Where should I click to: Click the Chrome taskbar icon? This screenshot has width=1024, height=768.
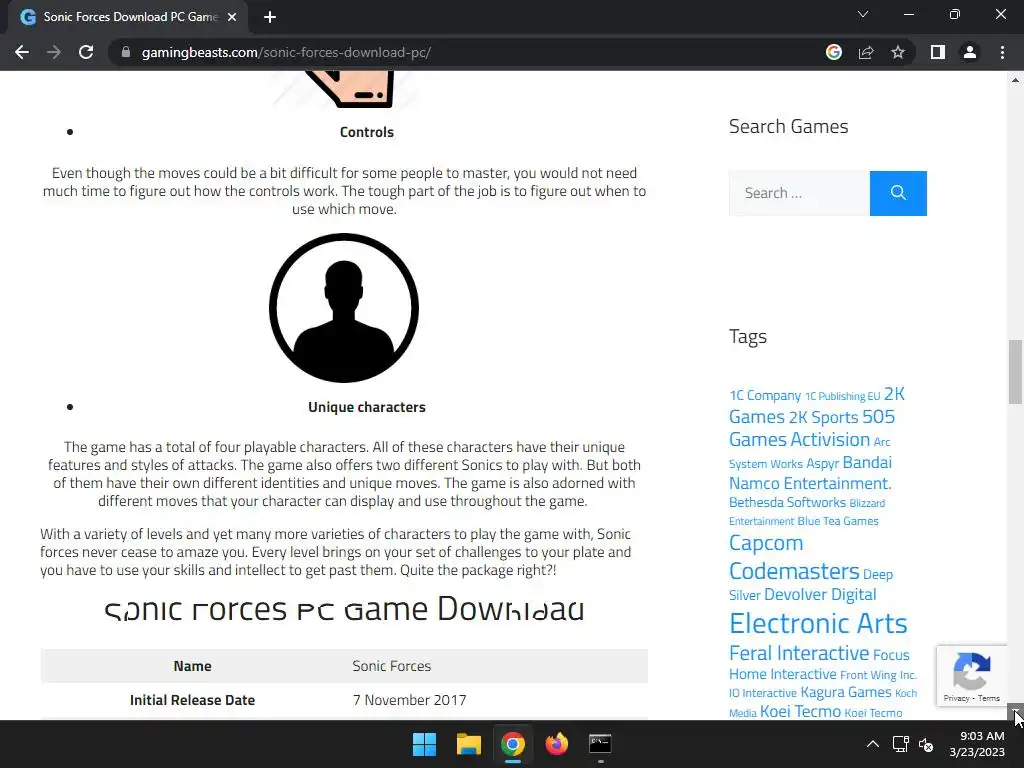(513, 744)
